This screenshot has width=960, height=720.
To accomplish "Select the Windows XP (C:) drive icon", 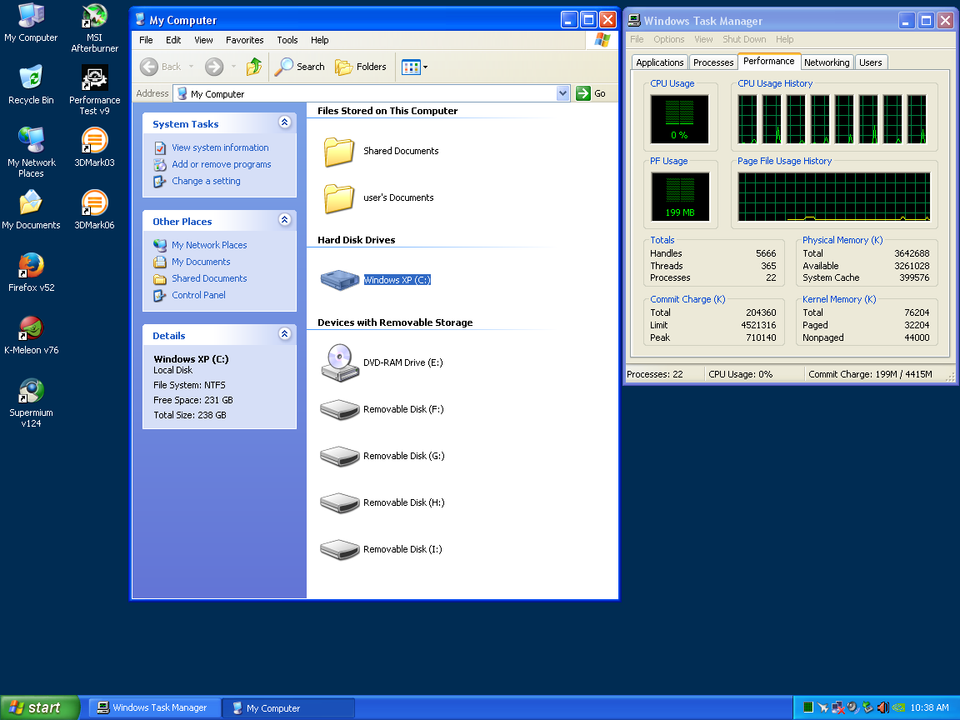I will [x=339, y=280].
